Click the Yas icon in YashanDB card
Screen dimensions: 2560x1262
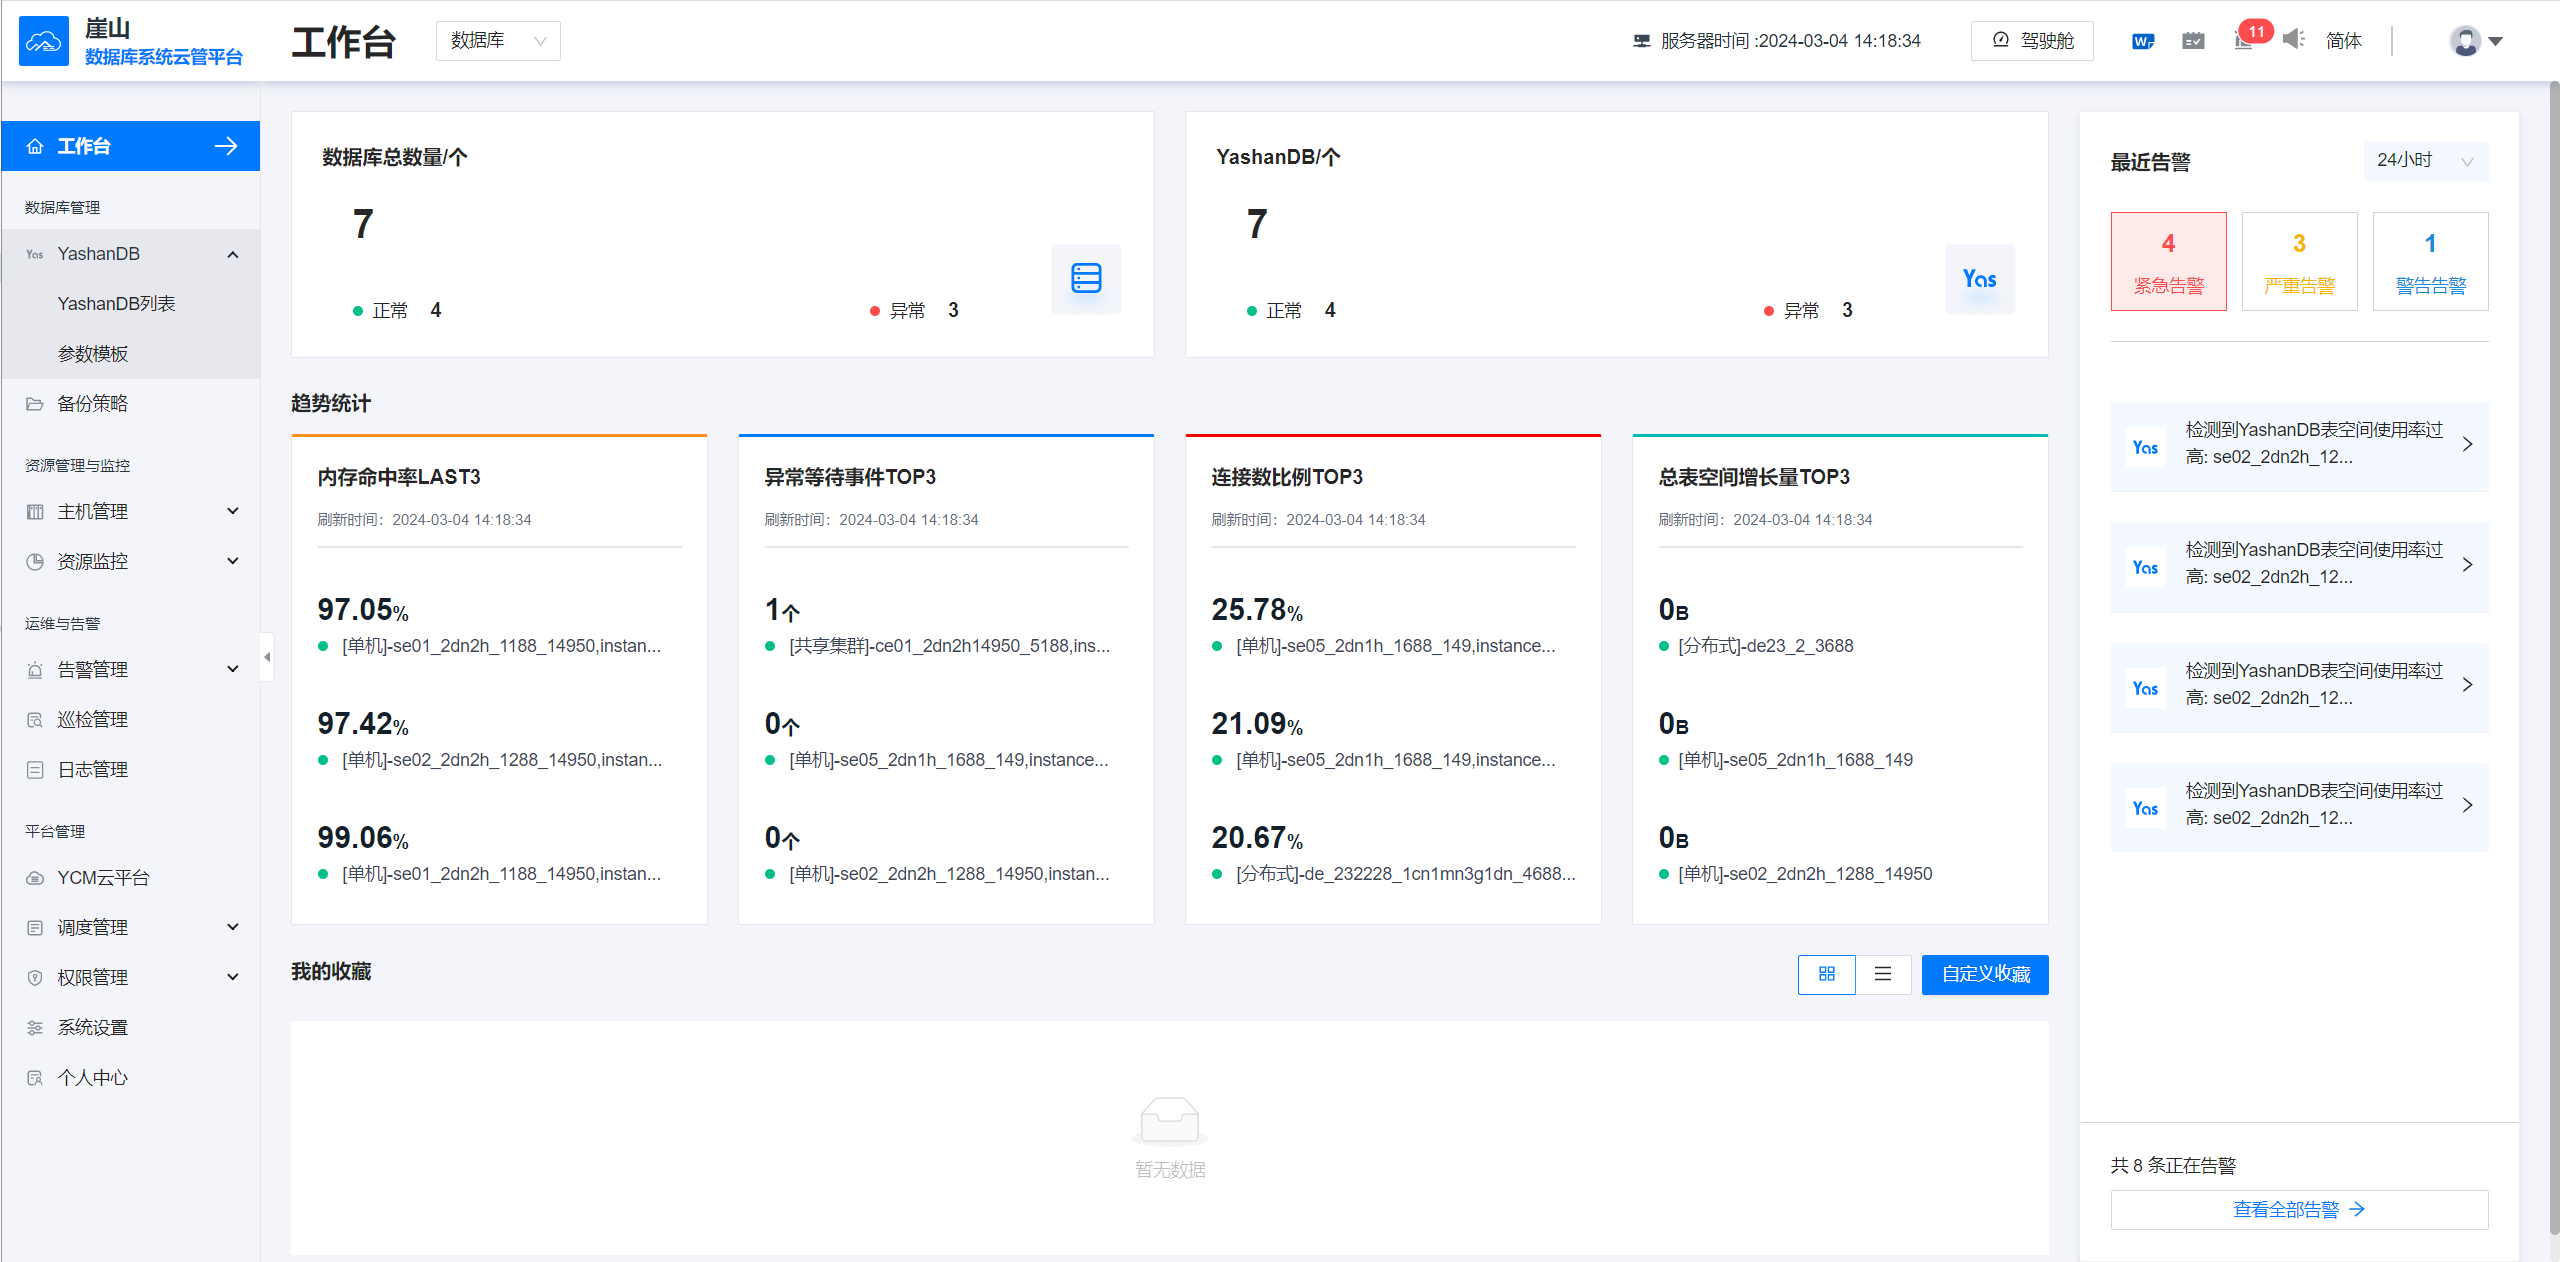click(1979, 279)
